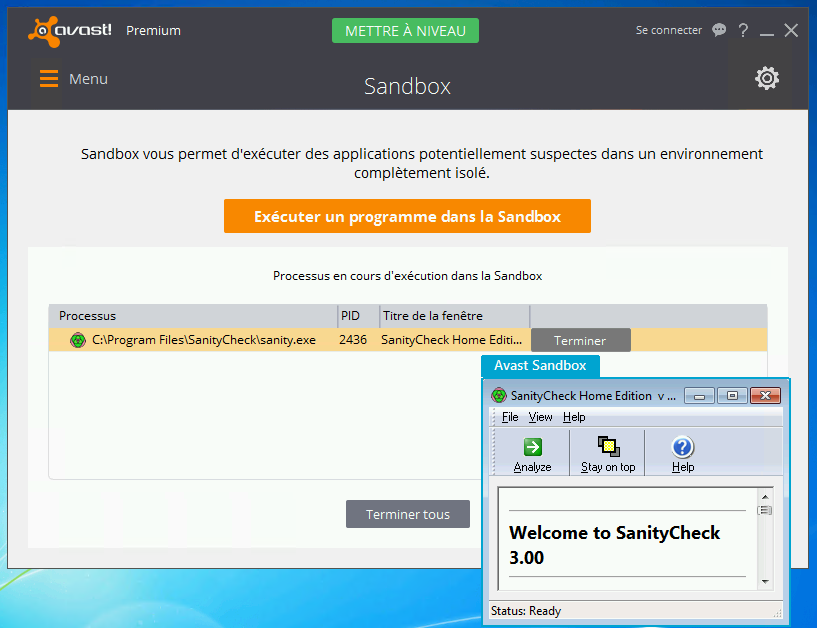Open the File menu in SanityCheck
The image size is (817, 628).
510,417
